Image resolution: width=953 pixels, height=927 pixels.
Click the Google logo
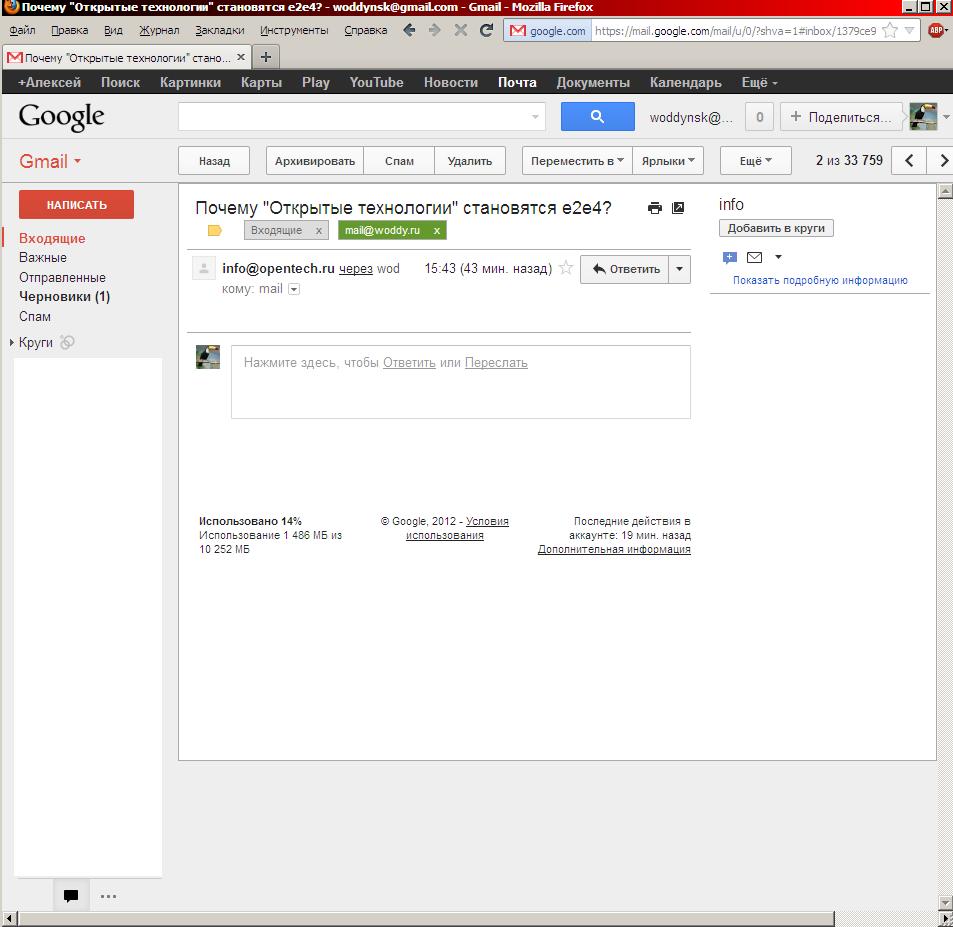point(61,117)
